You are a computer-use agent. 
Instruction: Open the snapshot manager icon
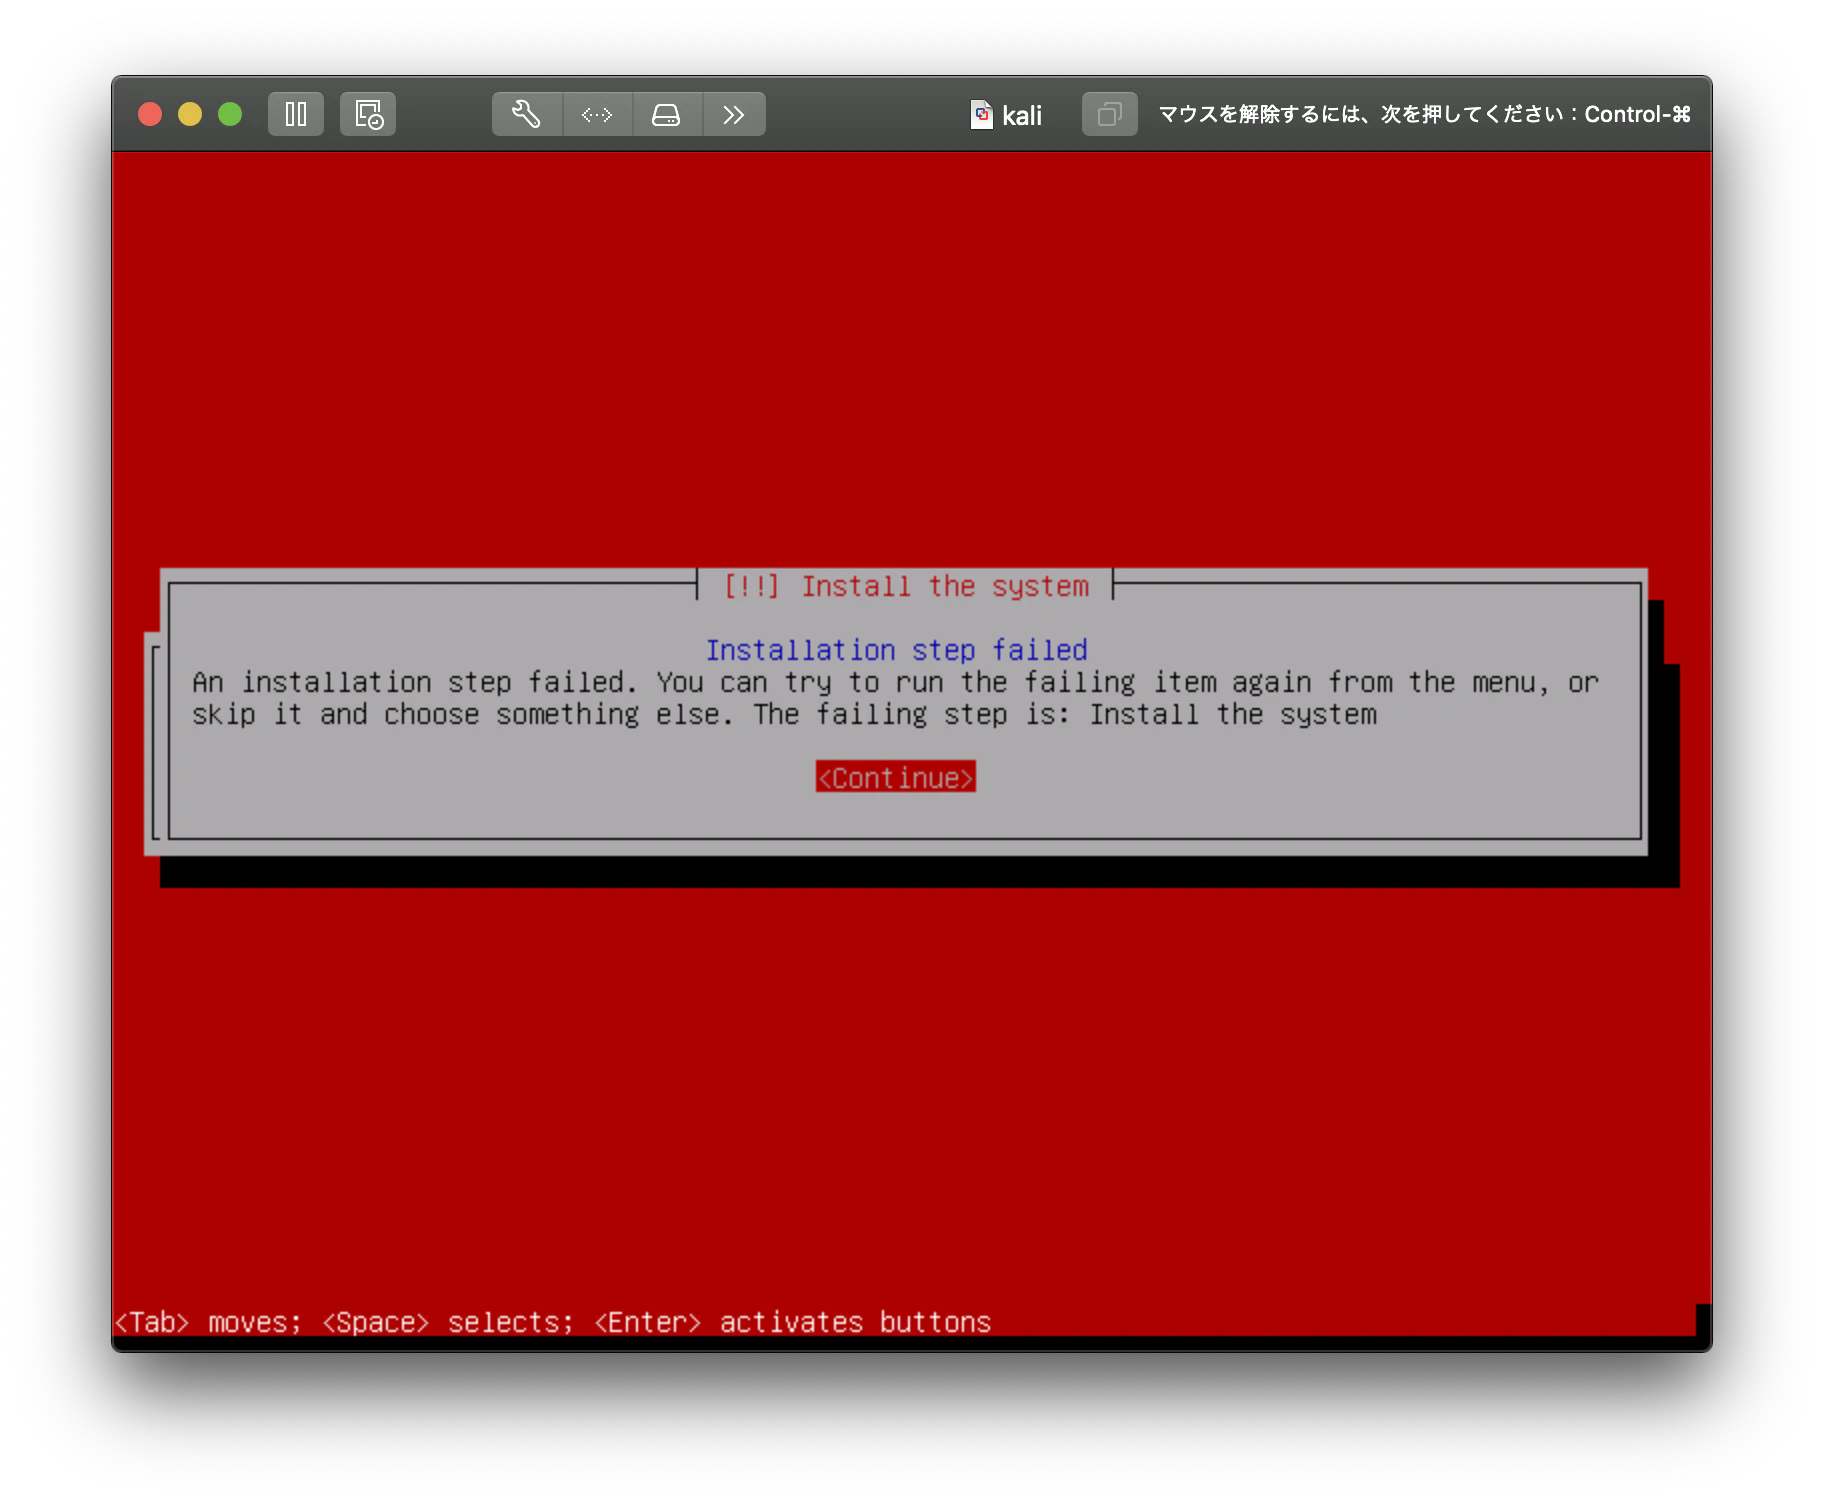pos(368,114)
